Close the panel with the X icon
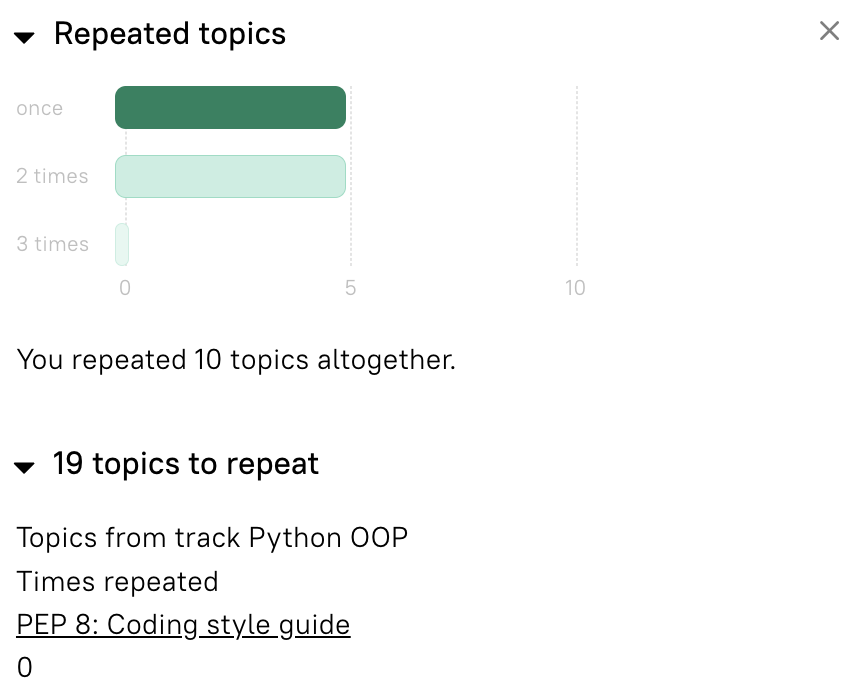Viewport: 852px width, 698px height. (829, 31)
